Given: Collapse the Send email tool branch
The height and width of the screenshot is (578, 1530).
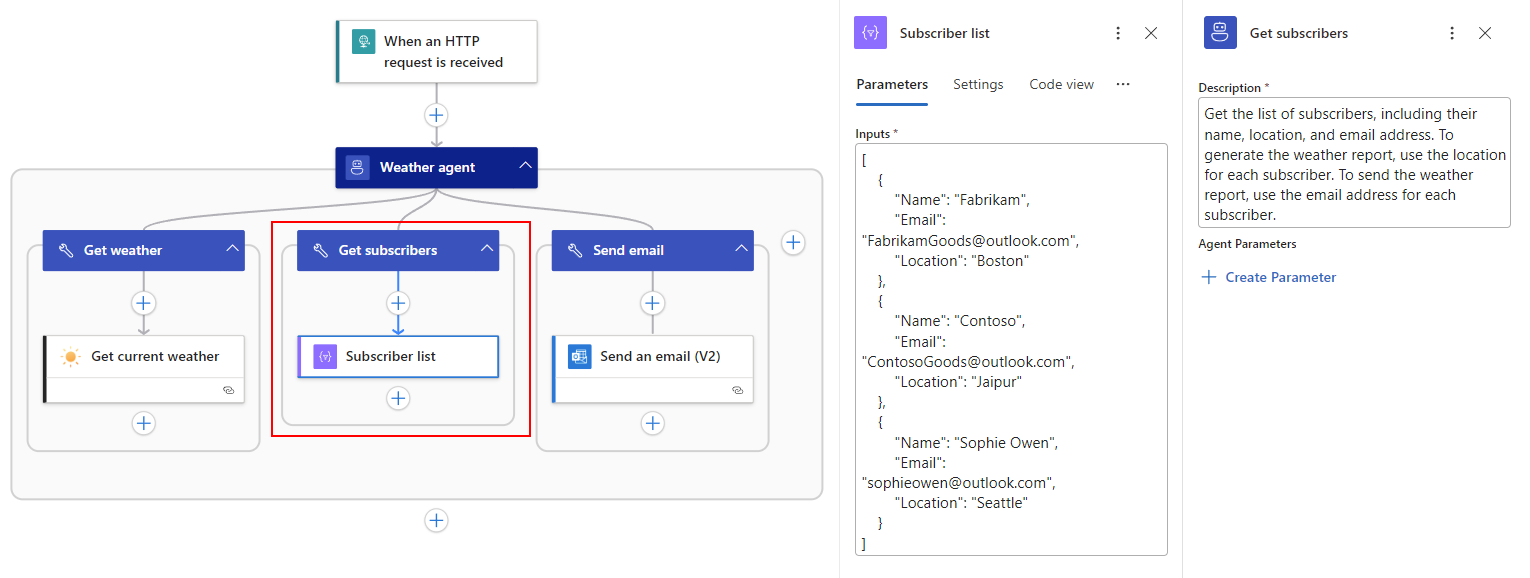Looking at the screenshot, I should coord(741,250).
